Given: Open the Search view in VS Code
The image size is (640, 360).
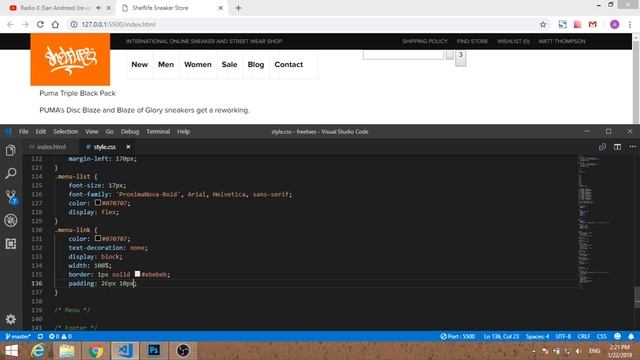Looking at the screenshot, I should pyautogui.click(x=11, y=173).
